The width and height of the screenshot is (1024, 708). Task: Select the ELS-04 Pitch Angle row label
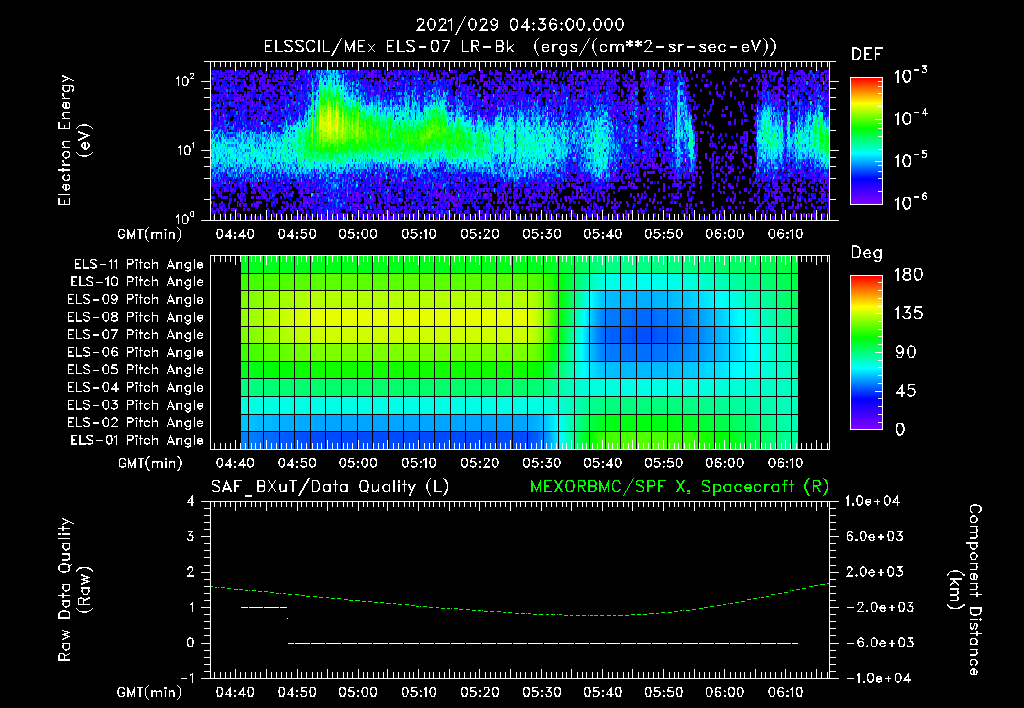[x=136, y=388]
